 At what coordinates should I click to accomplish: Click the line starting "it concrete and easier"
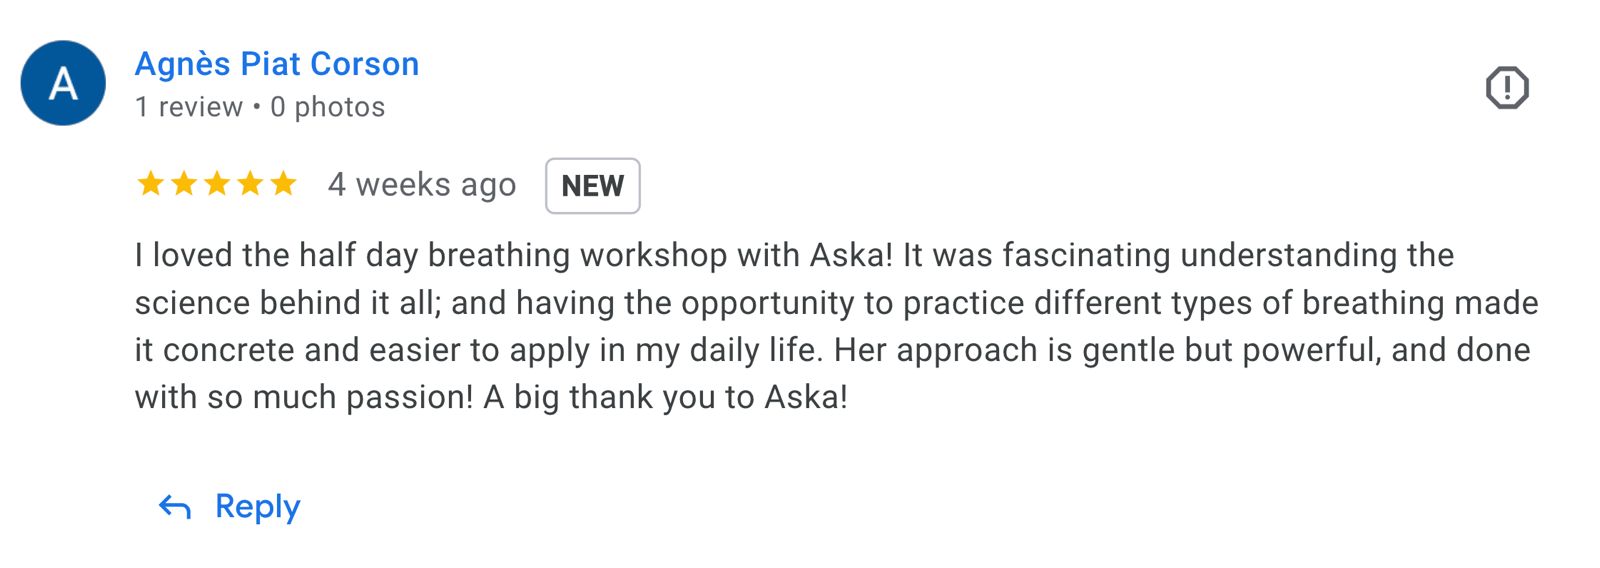(832, 350)
